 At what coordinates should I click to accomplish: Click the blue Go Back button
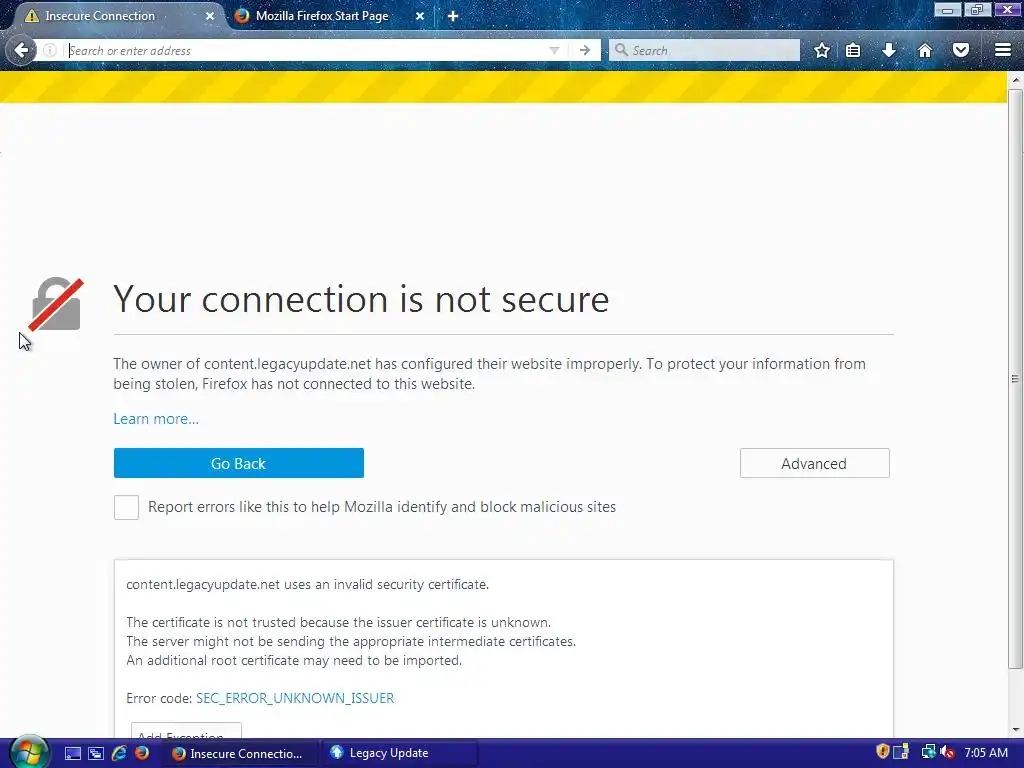[x=238, y=463]
